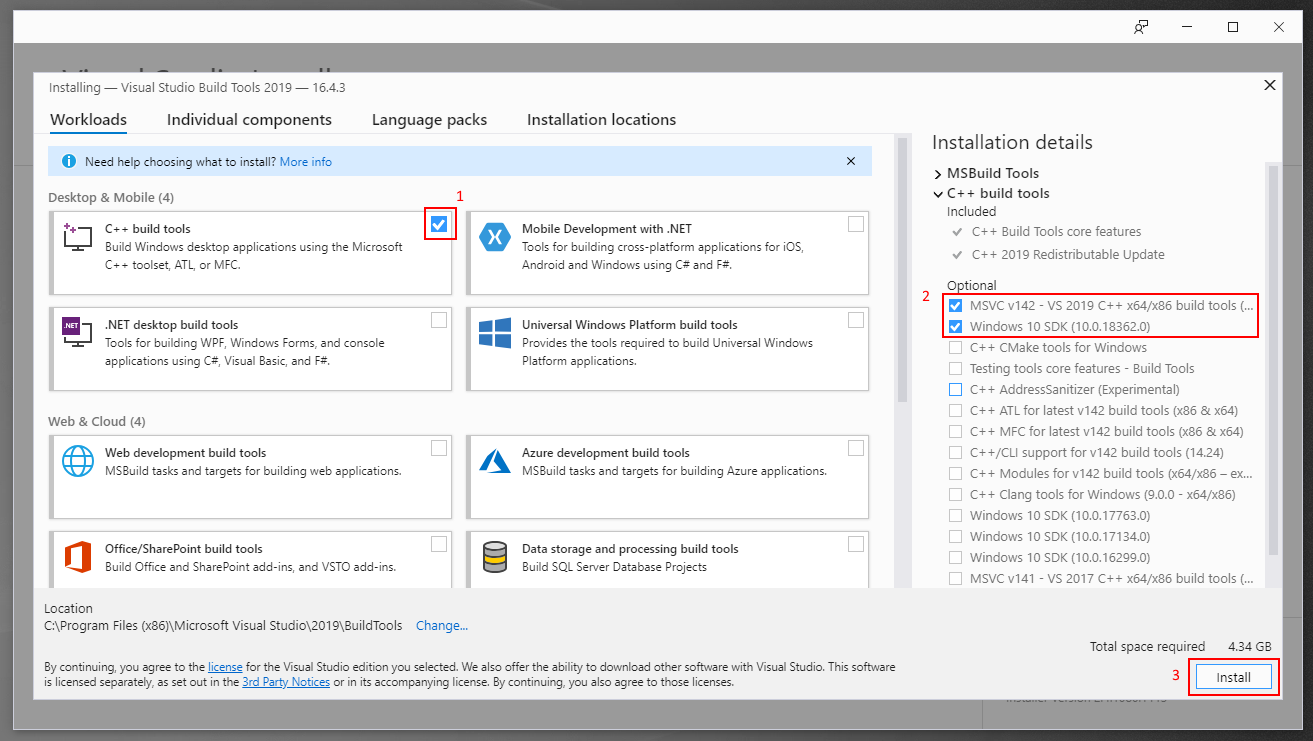Uncheck Windows 10 SDK (10.0.18362.0) option

point(956,327)
